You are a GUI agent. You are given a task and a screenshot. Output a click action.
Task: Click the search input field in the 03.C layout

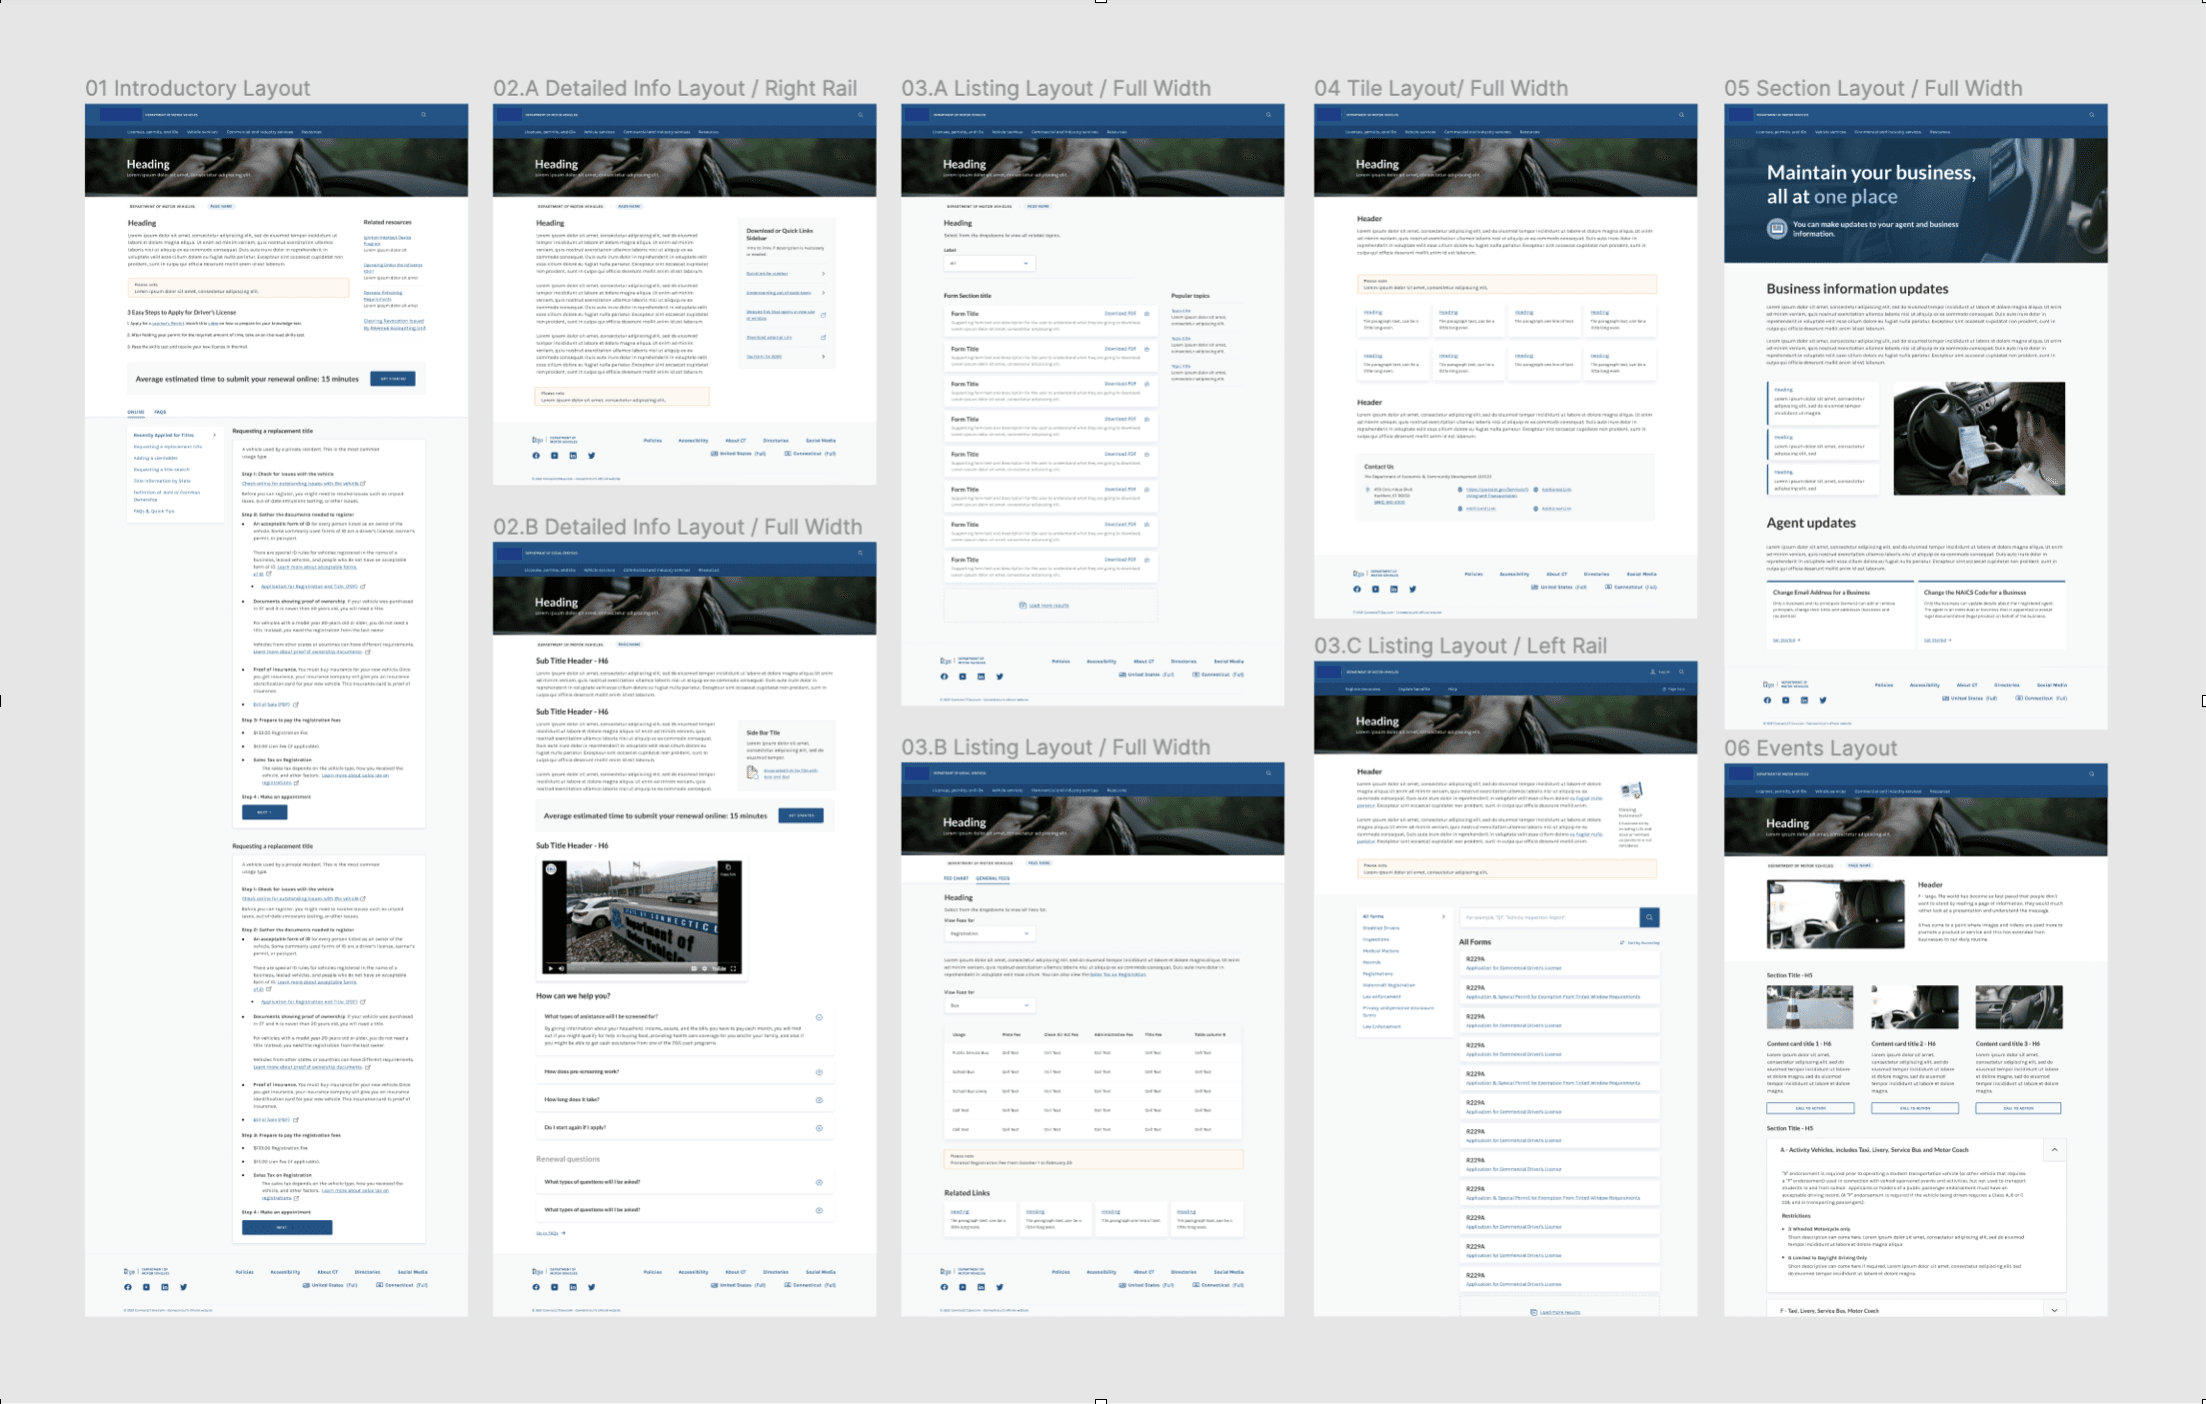1548,917
